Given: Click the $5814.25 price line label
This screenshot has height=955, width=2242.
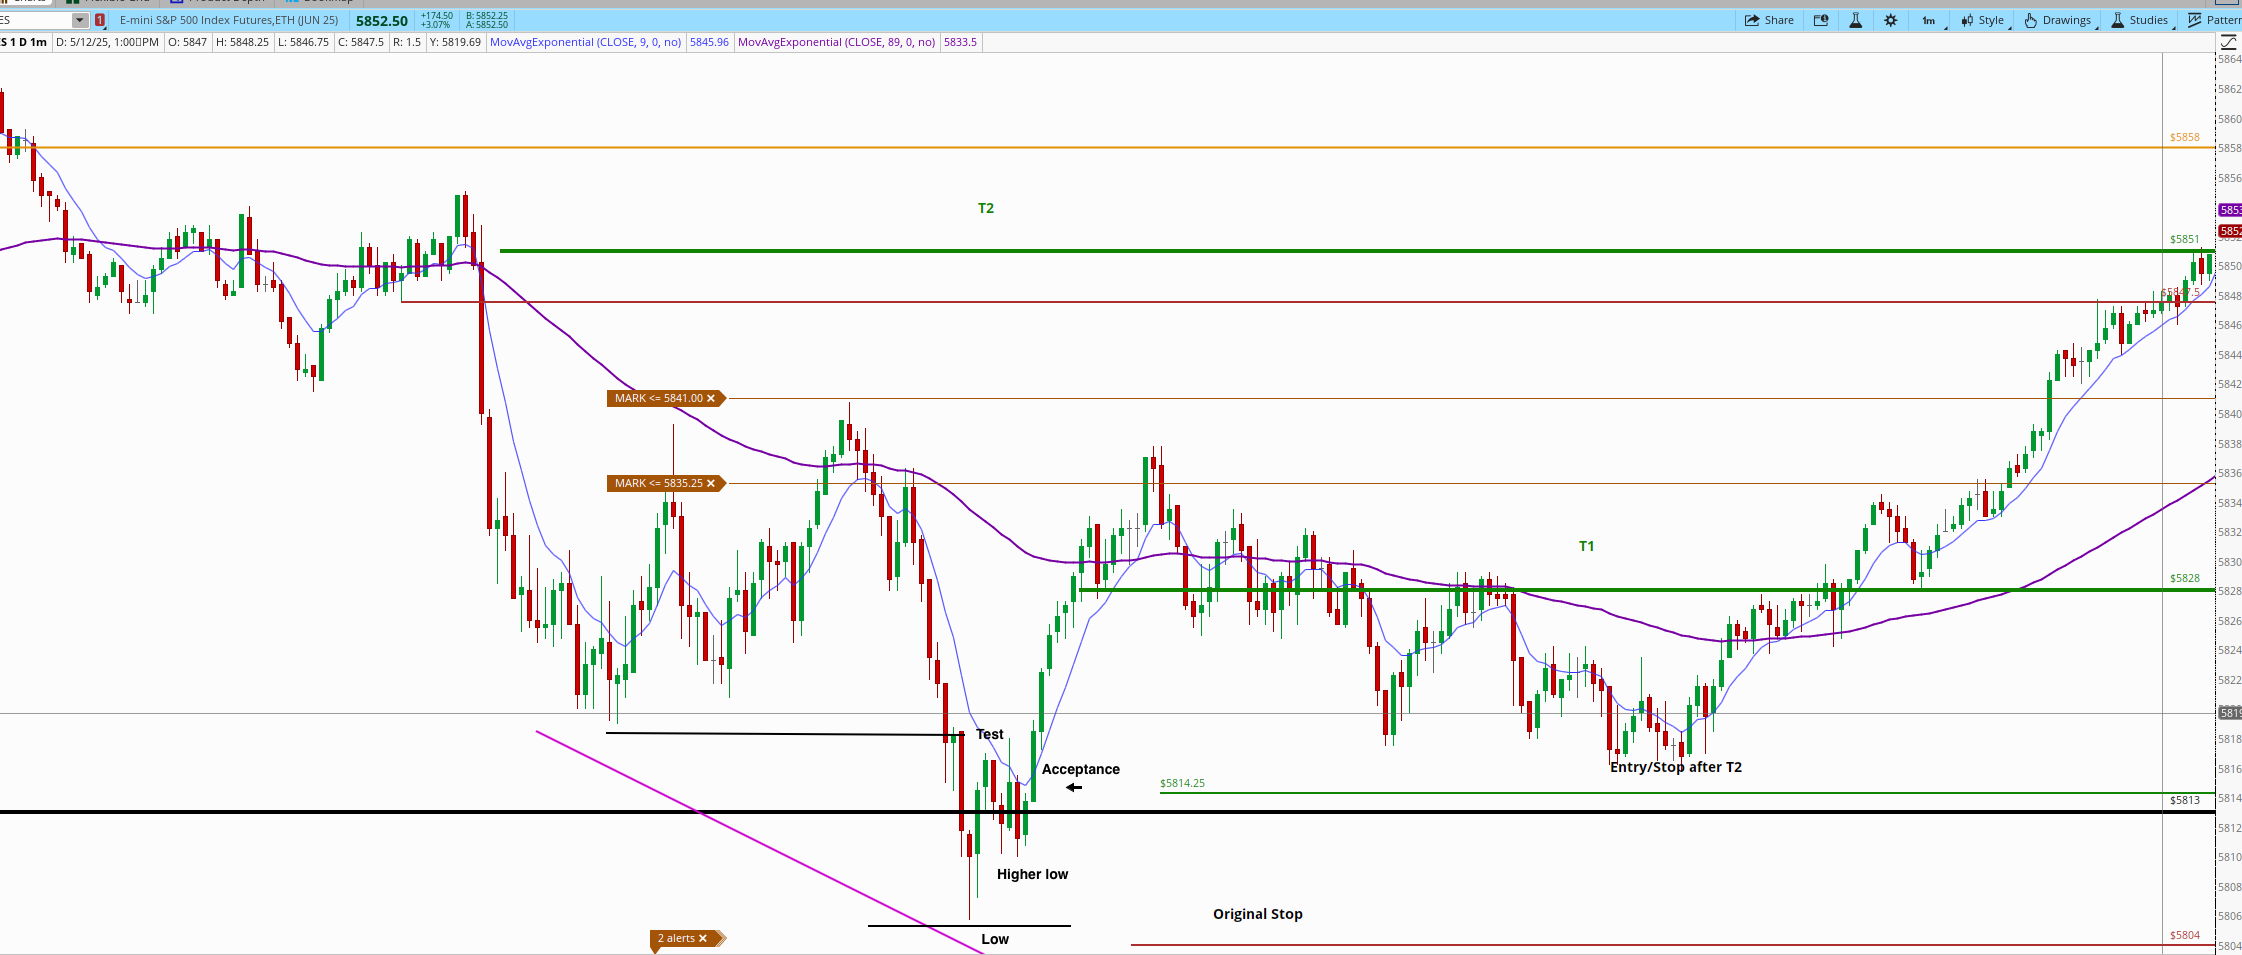Looking at the screenshot, I should tap(1182, 783).
